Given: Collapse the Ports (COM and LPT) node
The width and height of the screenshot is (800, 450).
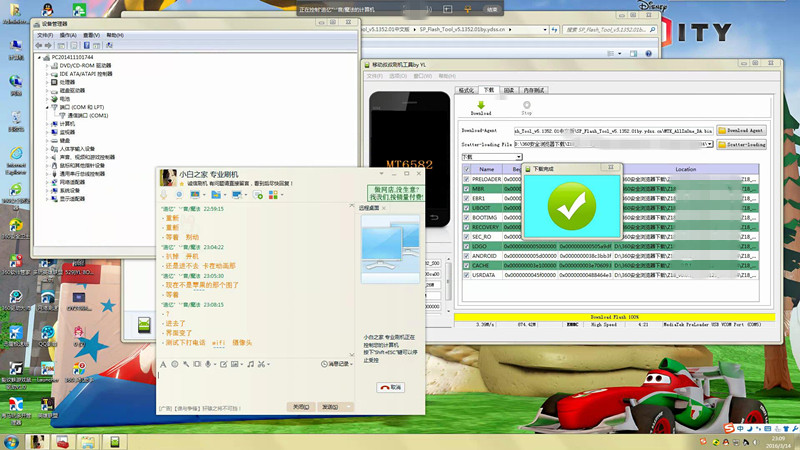Looking at the screenshot, I should (47, 108).
